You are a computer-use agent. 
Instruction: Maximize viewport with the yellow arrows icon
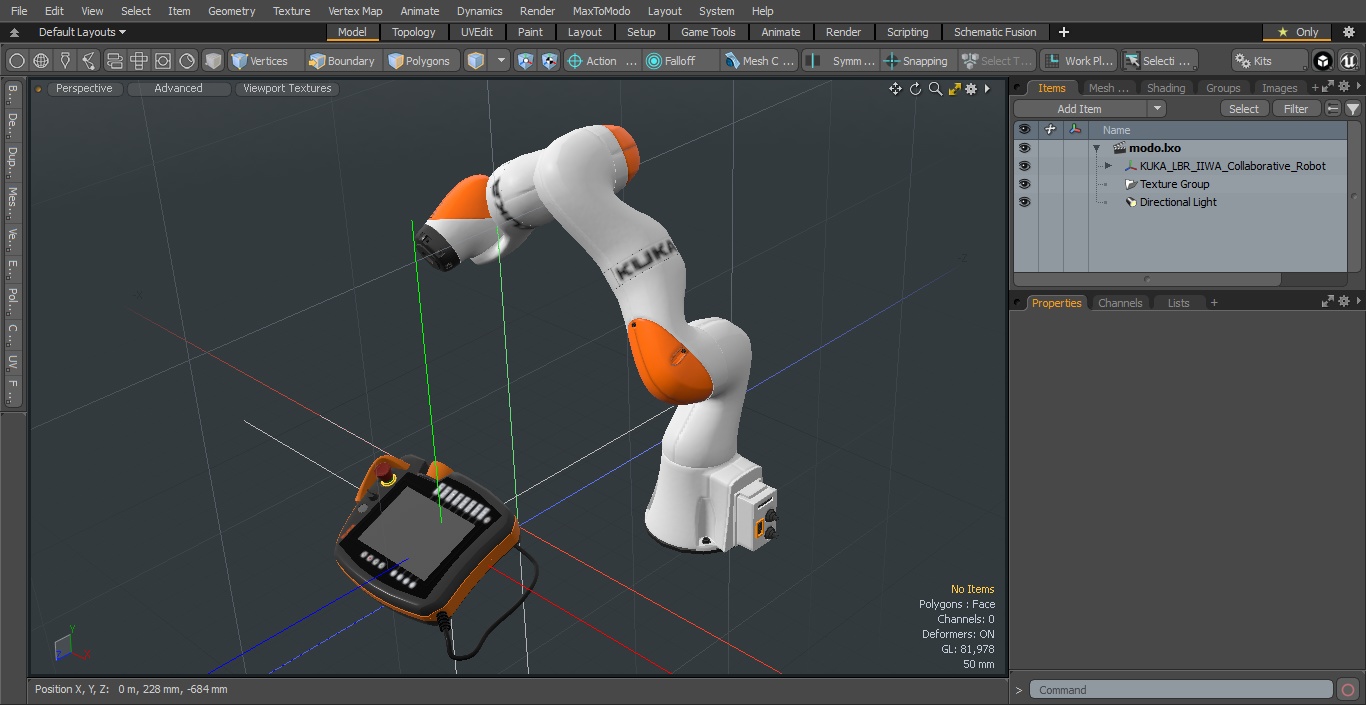pyautogui.click(x=954, y=89)
